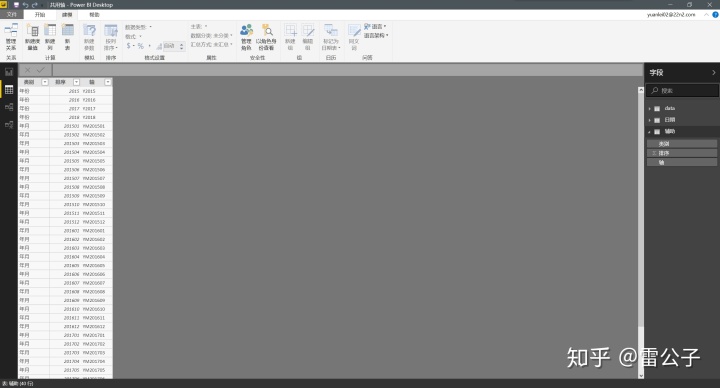Screen dimensions: 720x388
Task: Click the signed-in account email
Action: coord(671,15)
